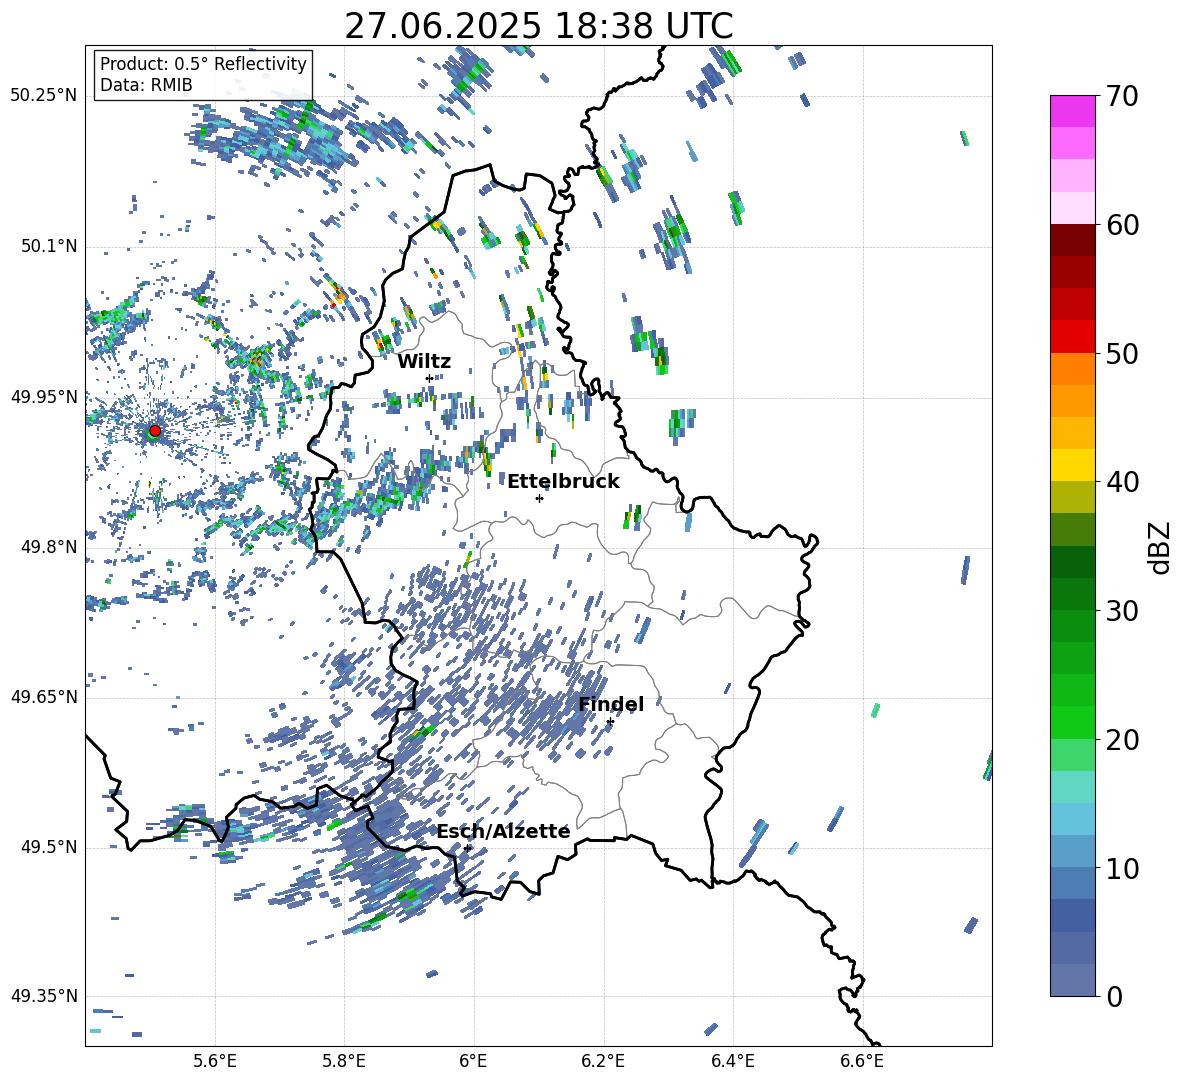Screen dimensions: 1184x1081
Task: Click the 6.2°E longitude label
Action: point(603,1061)
